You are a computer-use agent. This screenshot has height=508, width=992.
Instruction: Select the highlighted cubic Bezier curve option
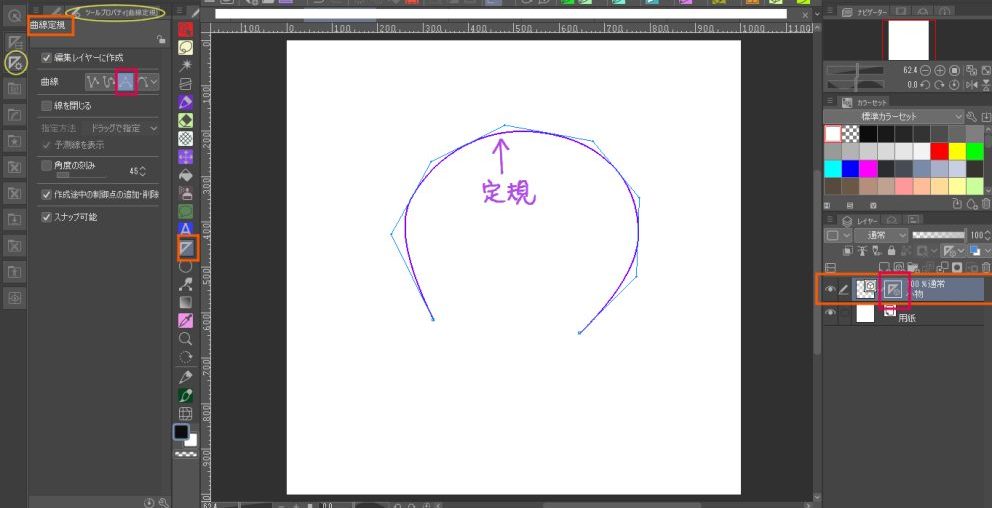(127, 82)
